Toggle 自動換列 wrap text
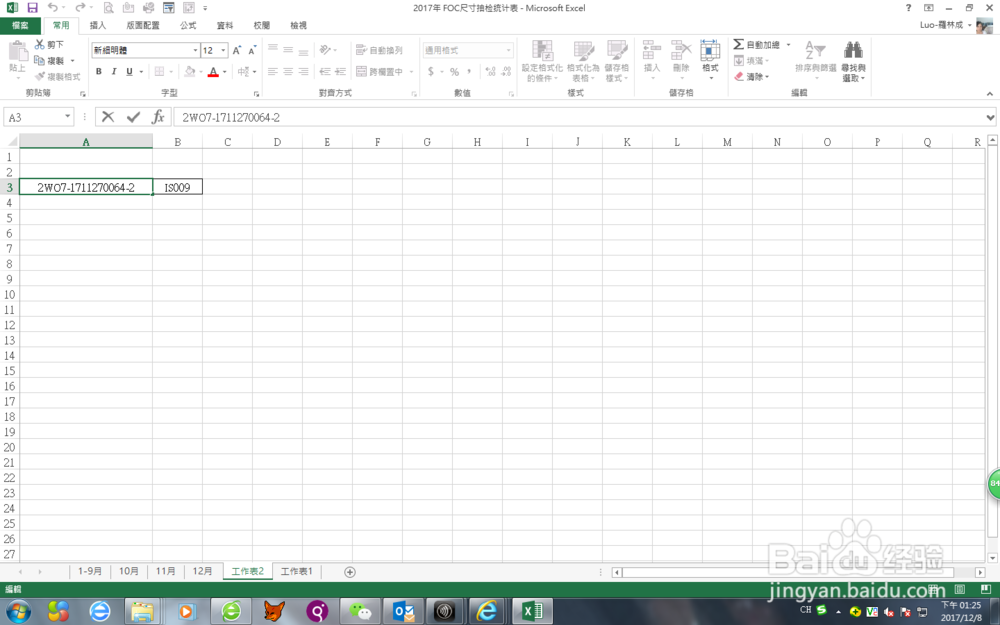Image resolution: width=1000 pixels, height=625 pixels. coord(379,50)
